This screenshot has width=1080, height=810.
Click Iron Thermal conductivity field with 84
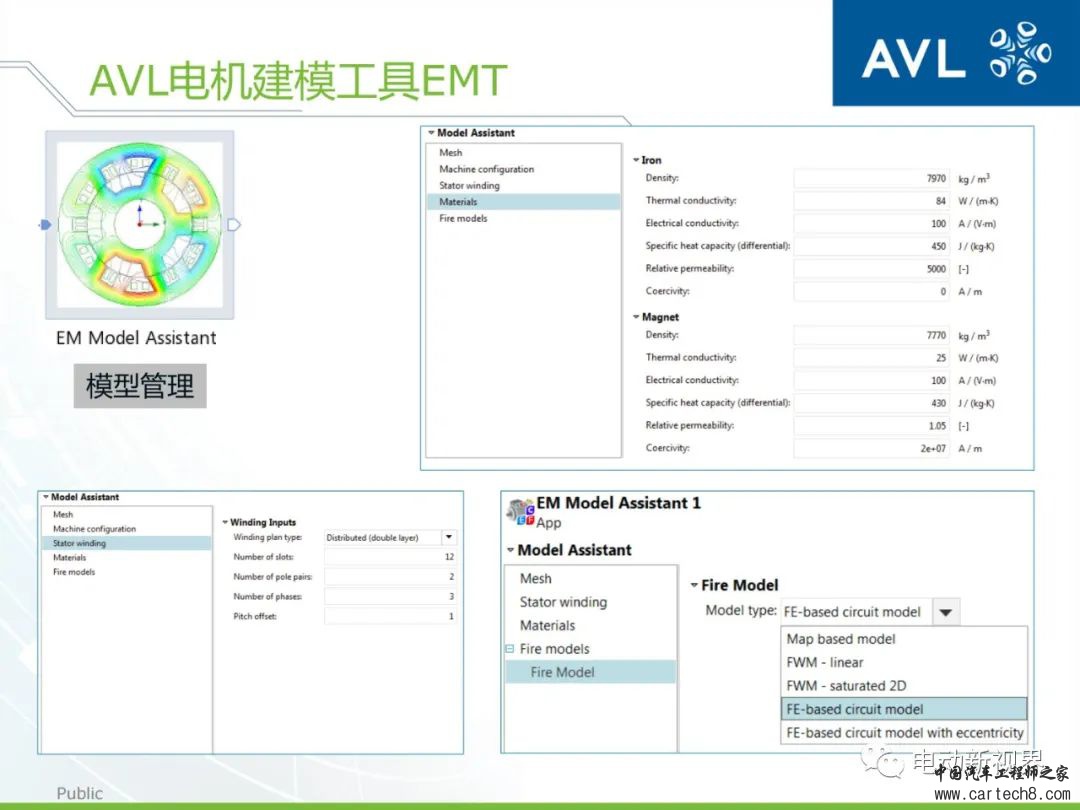(x=871, y=201)
